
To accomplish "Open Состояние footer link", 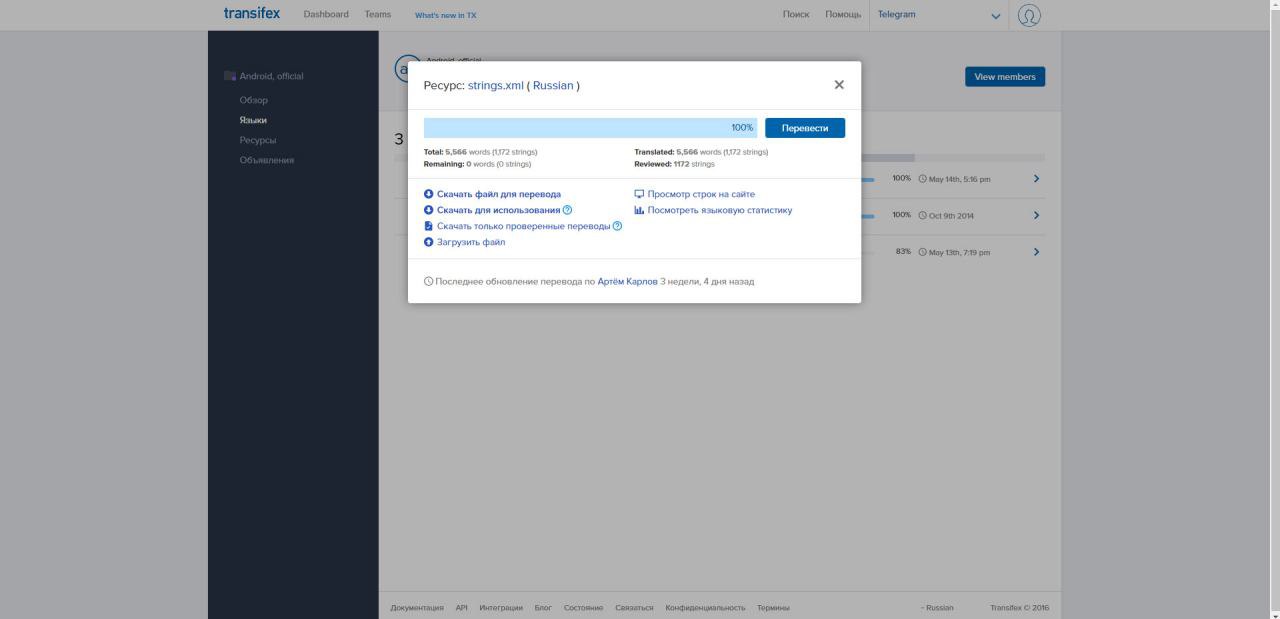I will click(x=583, y=608).
